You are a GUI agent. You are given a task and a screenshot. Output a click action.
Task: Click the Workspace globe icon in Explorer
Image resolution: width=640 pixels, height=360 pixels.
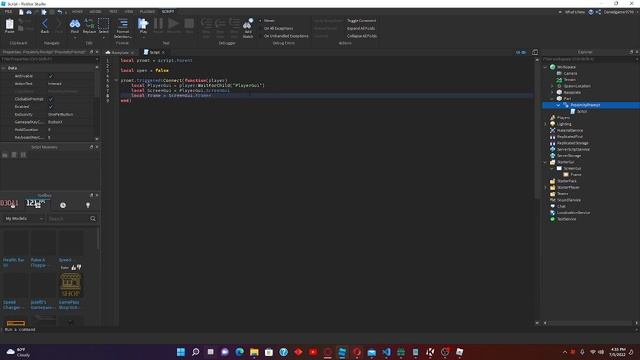click(x=553, y=67)
